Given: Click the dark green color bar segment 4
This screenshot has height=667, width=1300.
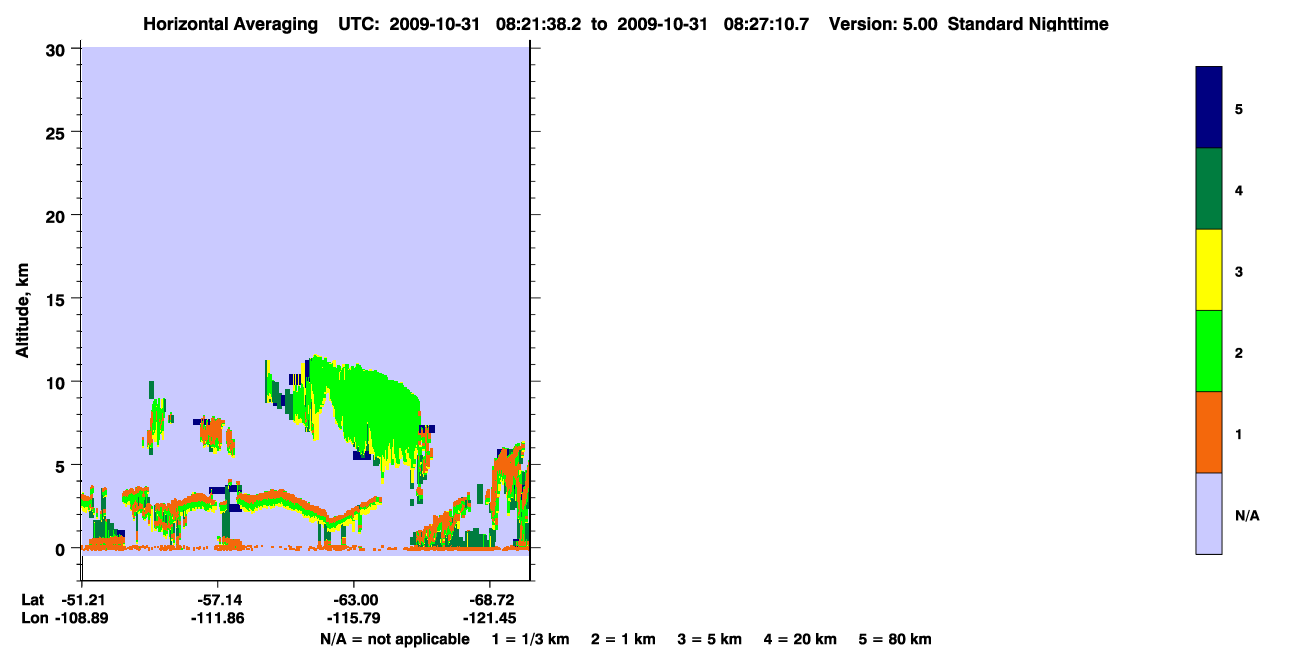Looking at the screenshot, I should 1209,189.
